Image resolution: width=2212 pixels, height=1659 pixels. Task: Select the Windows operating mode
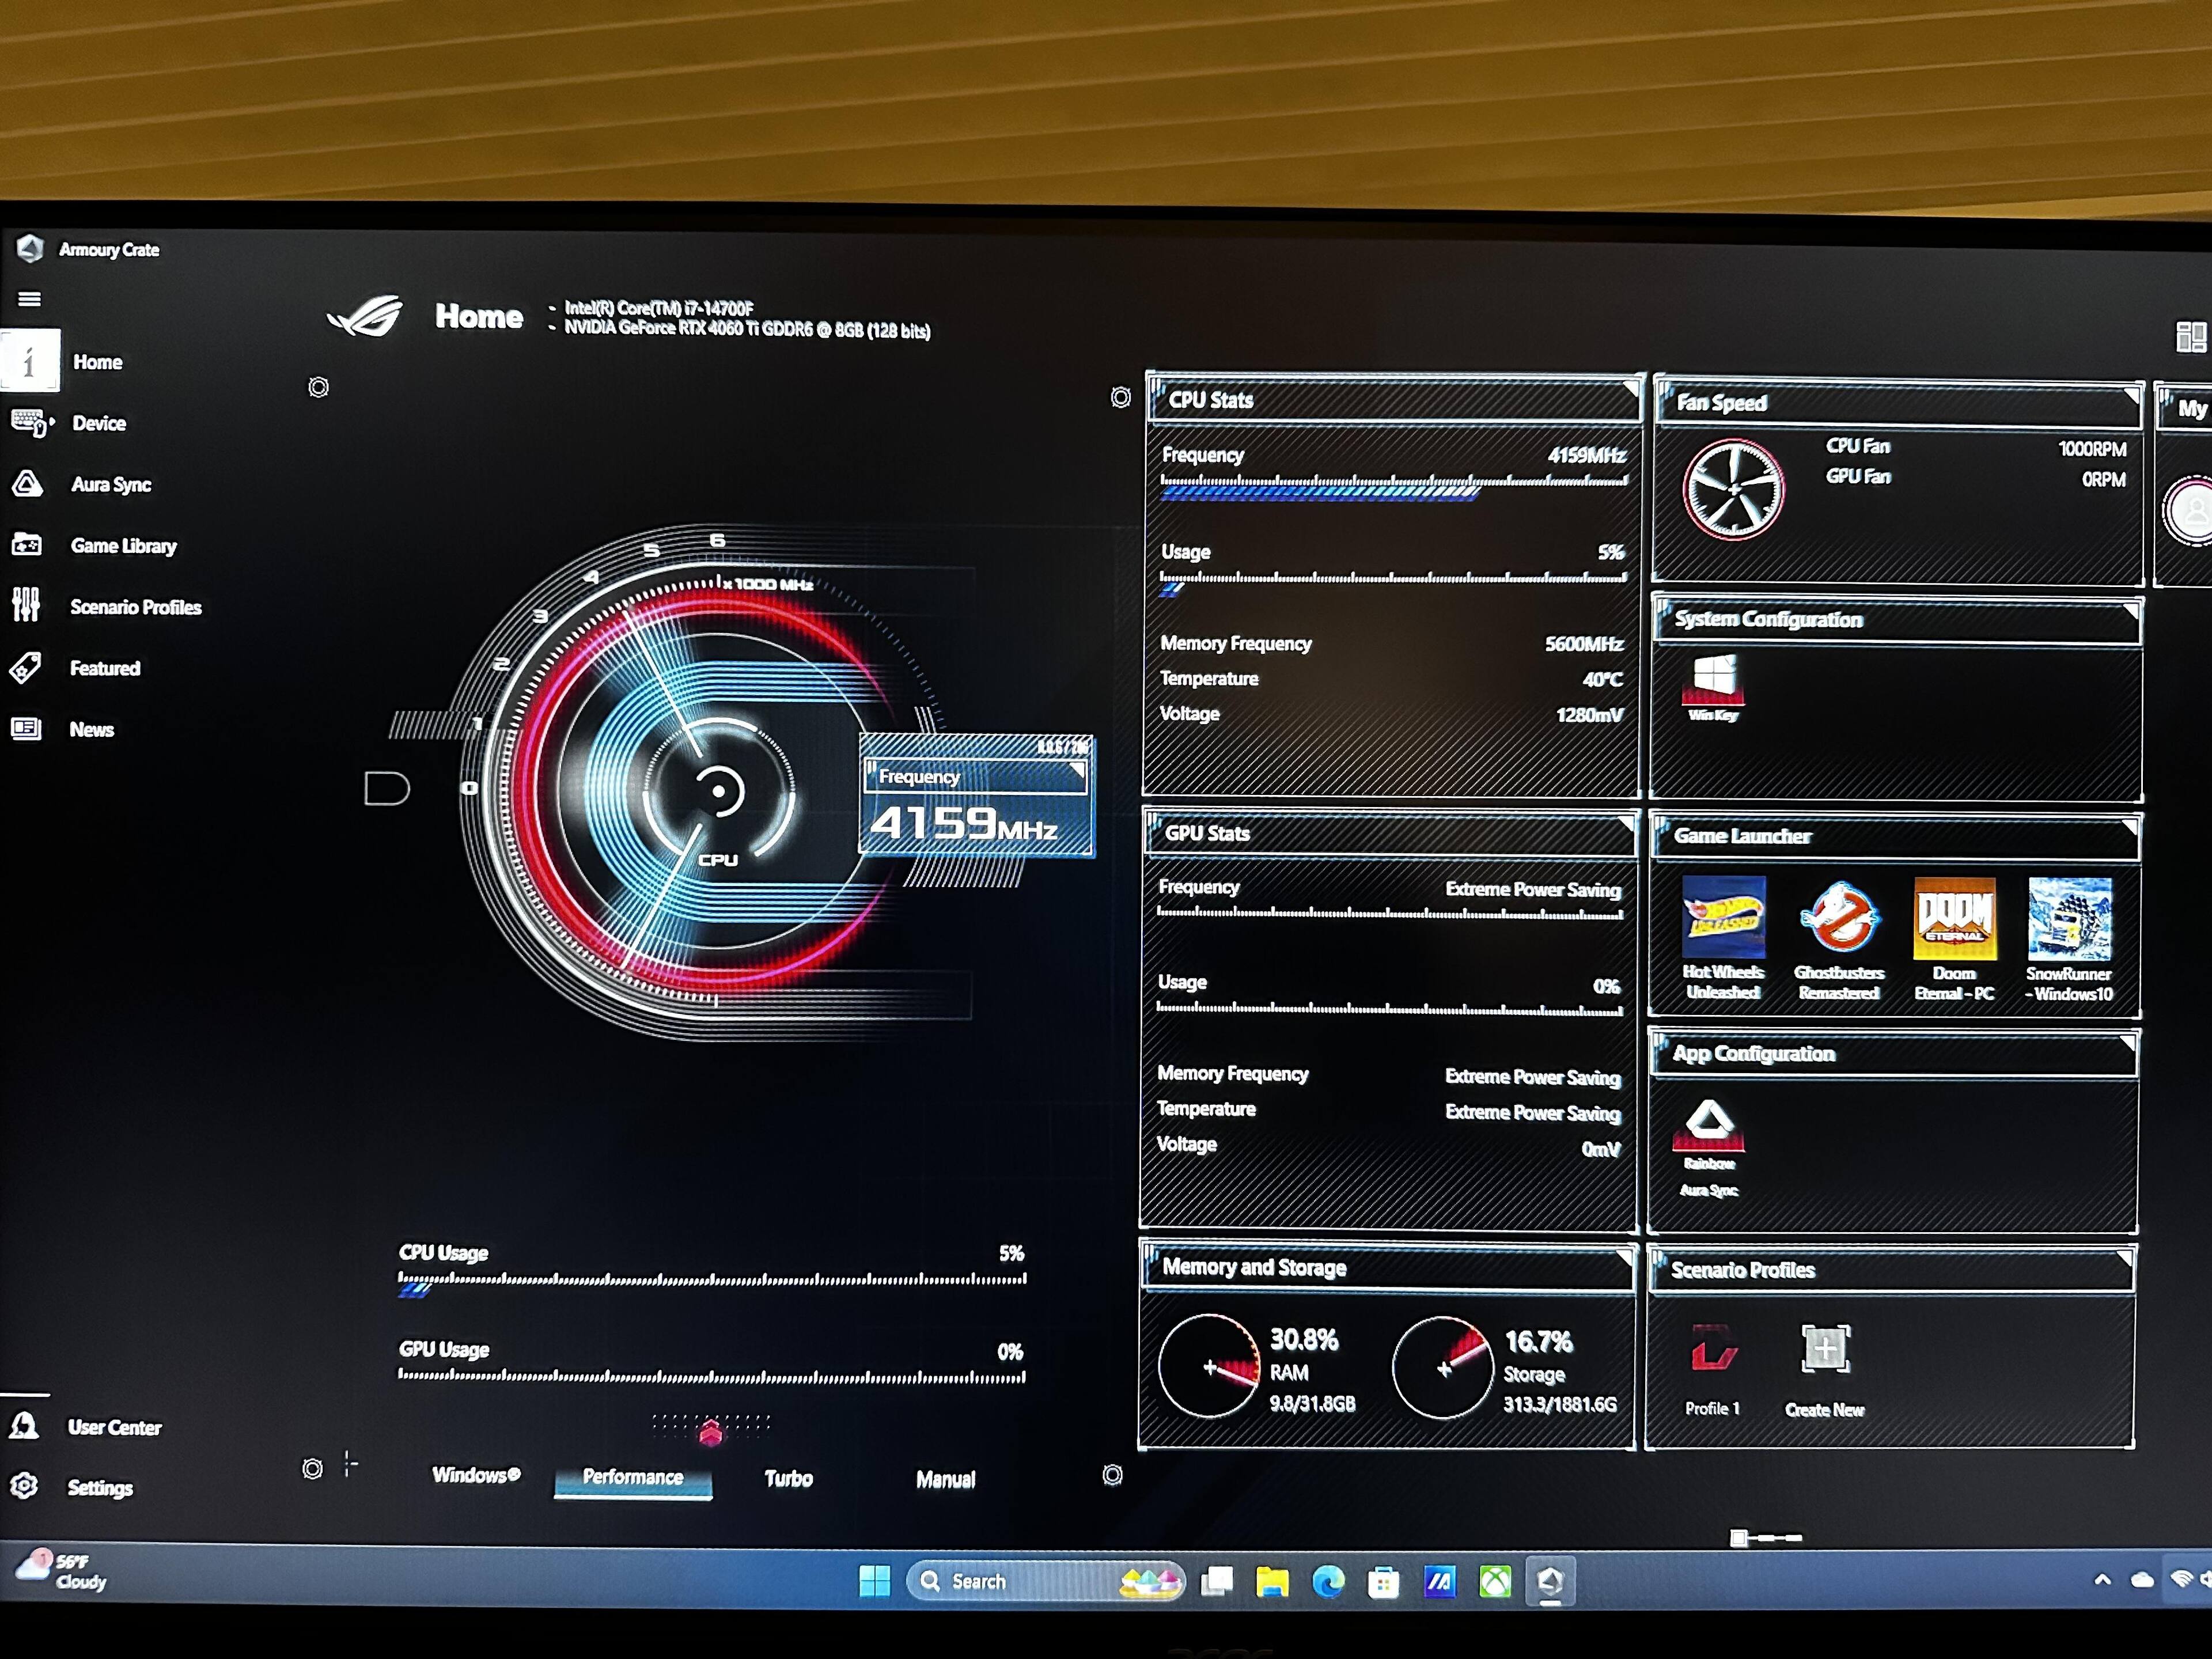[x=476, y=1475]
